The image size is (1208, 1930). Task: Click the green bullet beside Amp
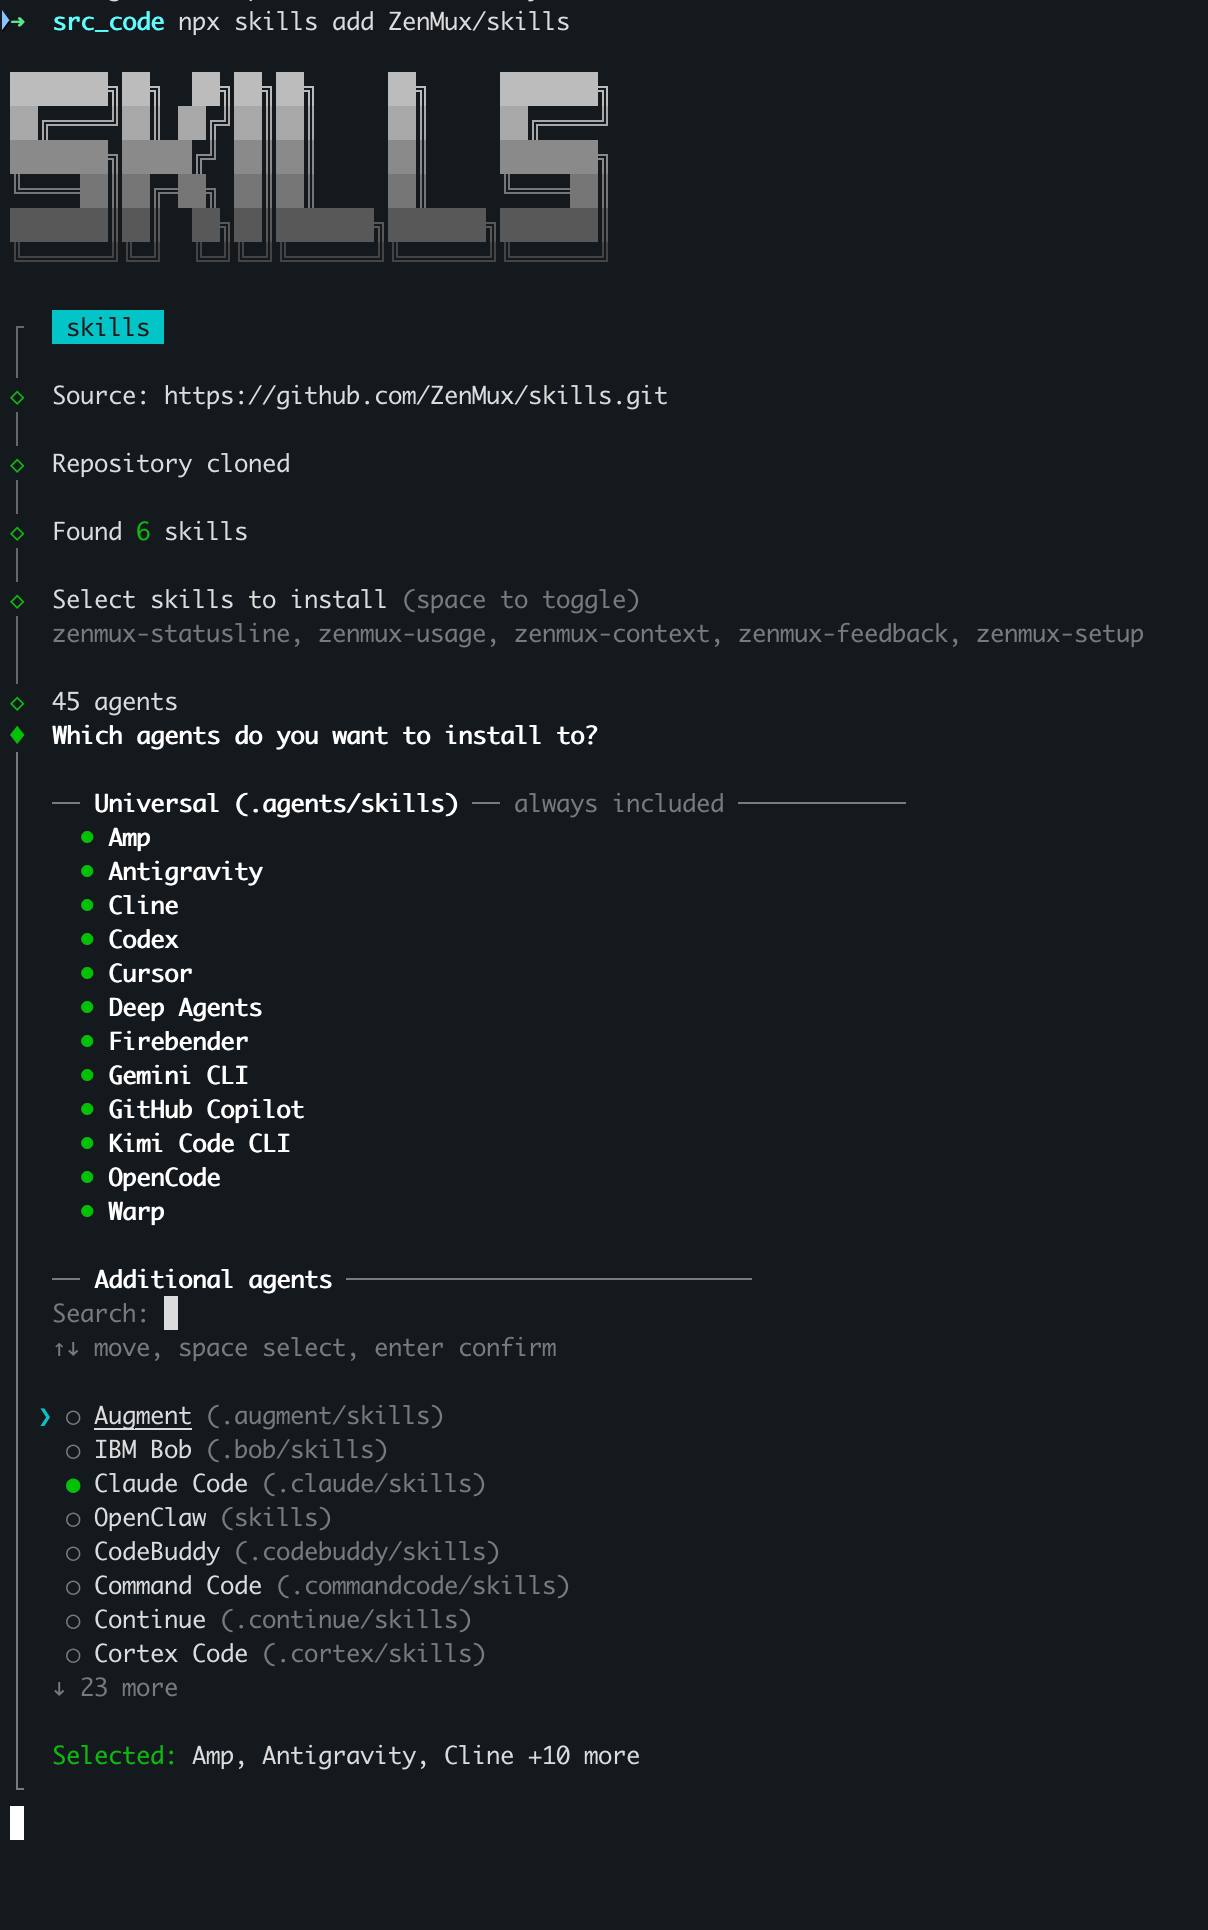[86, 836]
